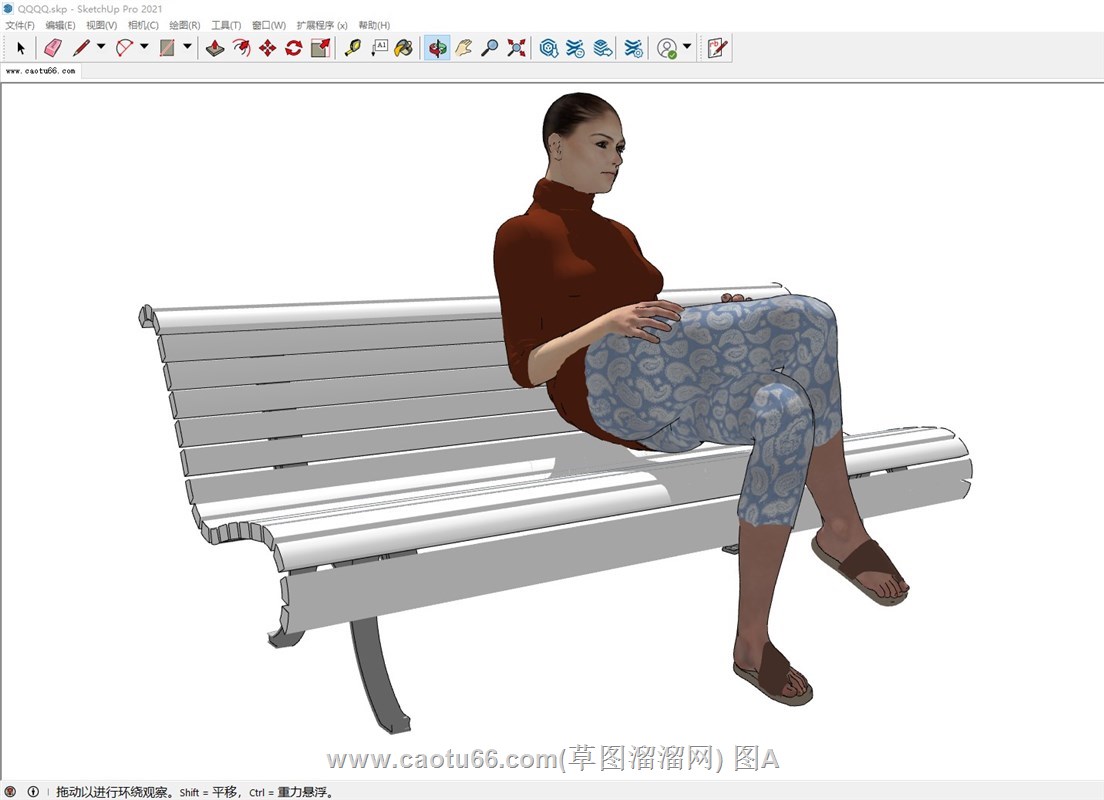Enable the Zoom magnifier tool
The image size is (1104, 800).
(x=489, y=48)
